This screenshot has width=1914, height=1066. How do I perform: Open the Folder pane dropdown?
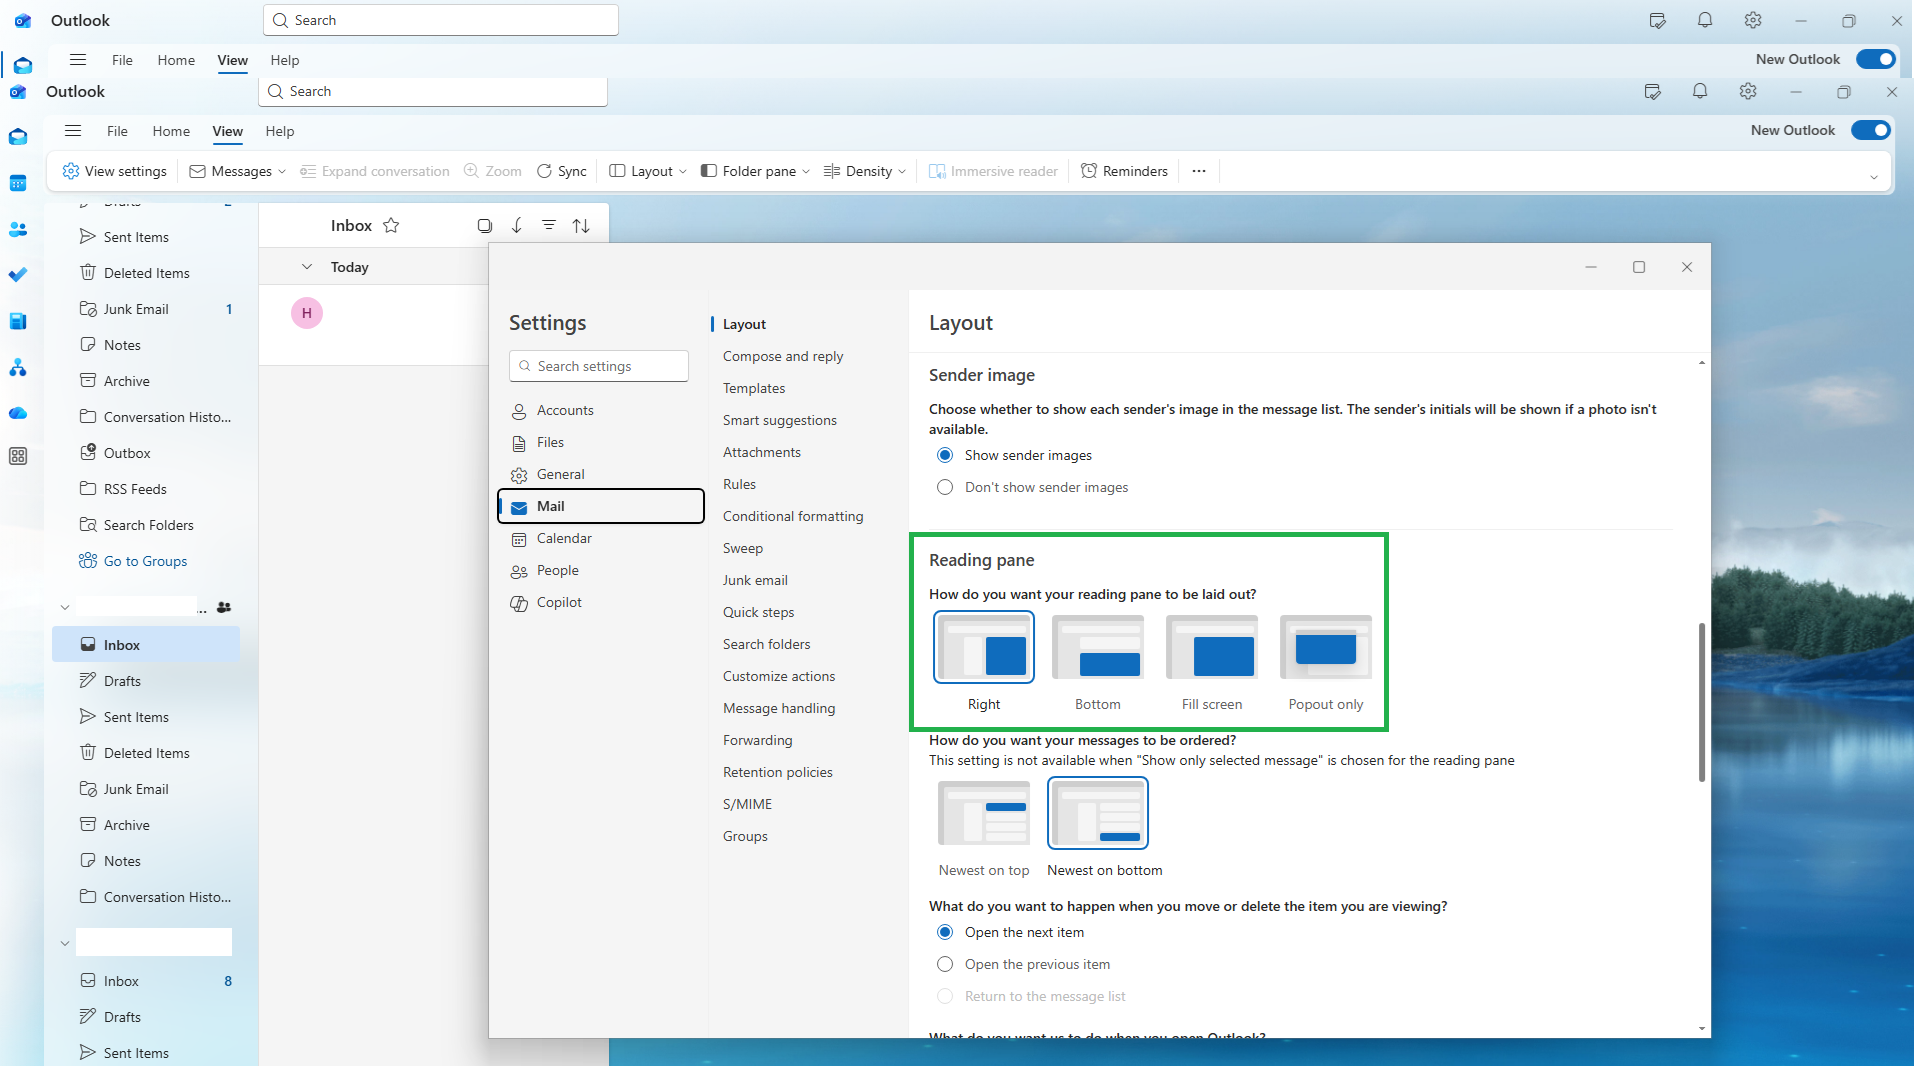(755, 171)
